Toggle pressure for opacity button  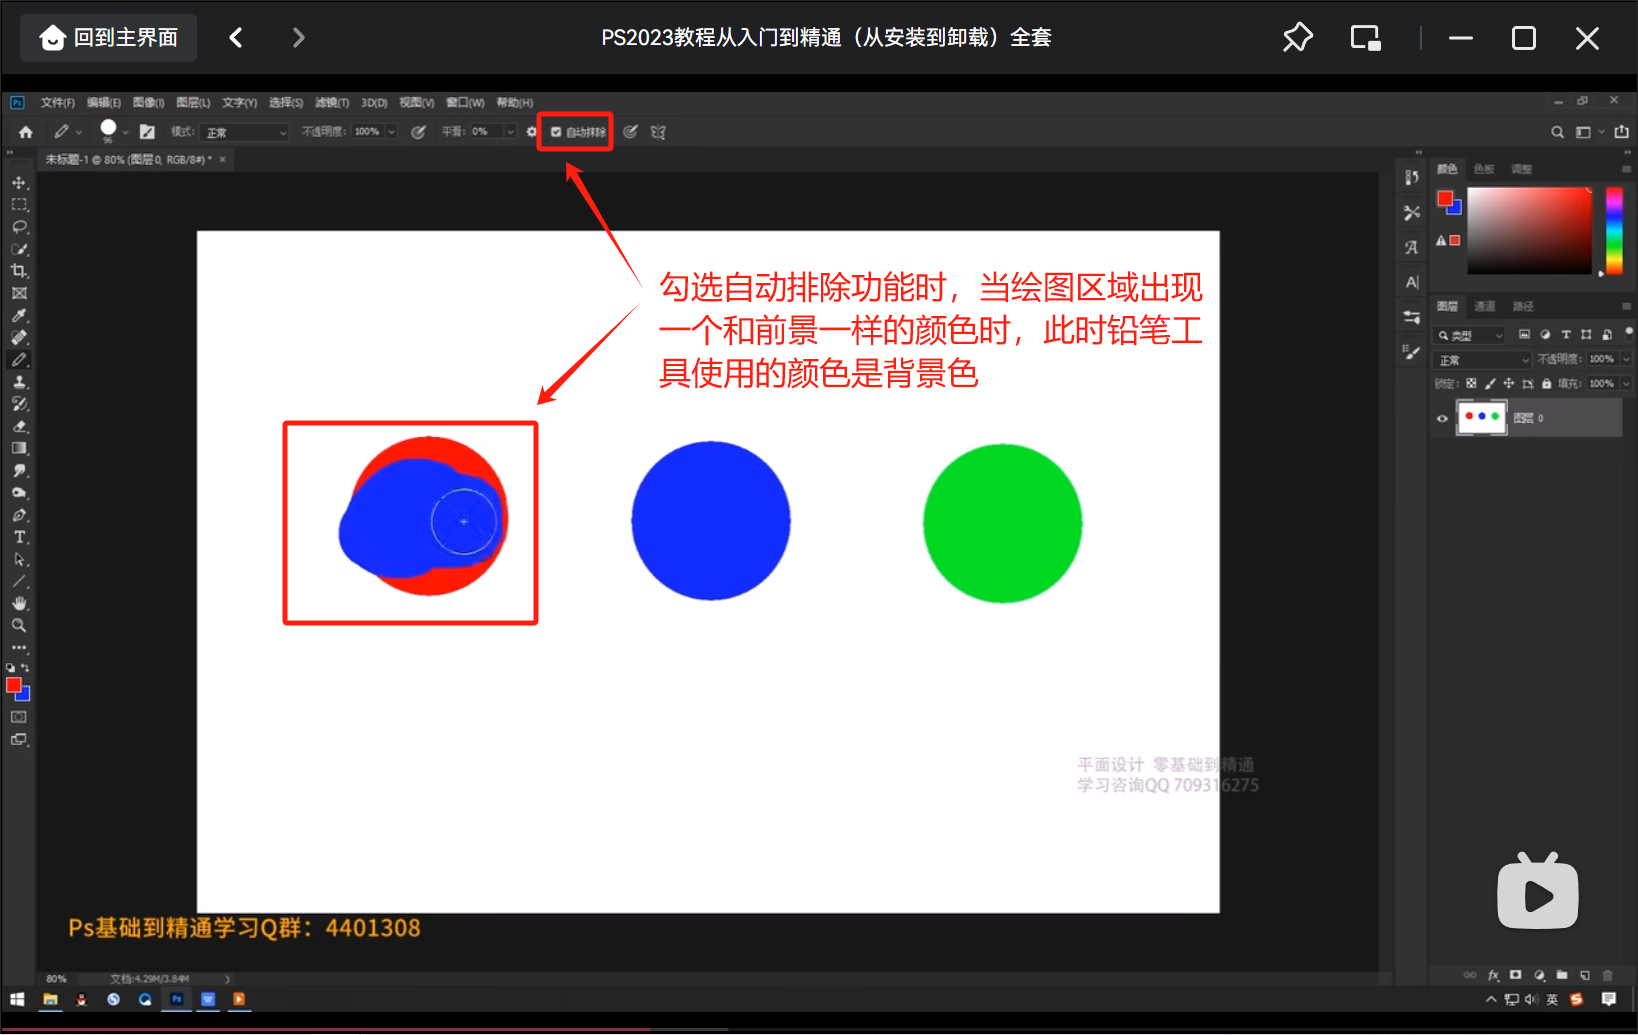(x=418, y=132)
